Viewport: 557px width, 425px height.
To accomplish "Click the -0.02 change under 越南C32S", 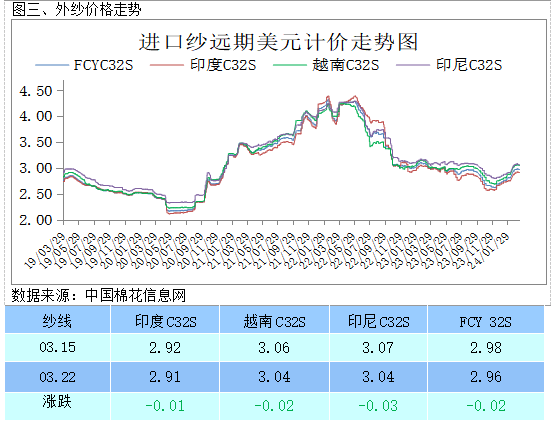I will point(274,406).
